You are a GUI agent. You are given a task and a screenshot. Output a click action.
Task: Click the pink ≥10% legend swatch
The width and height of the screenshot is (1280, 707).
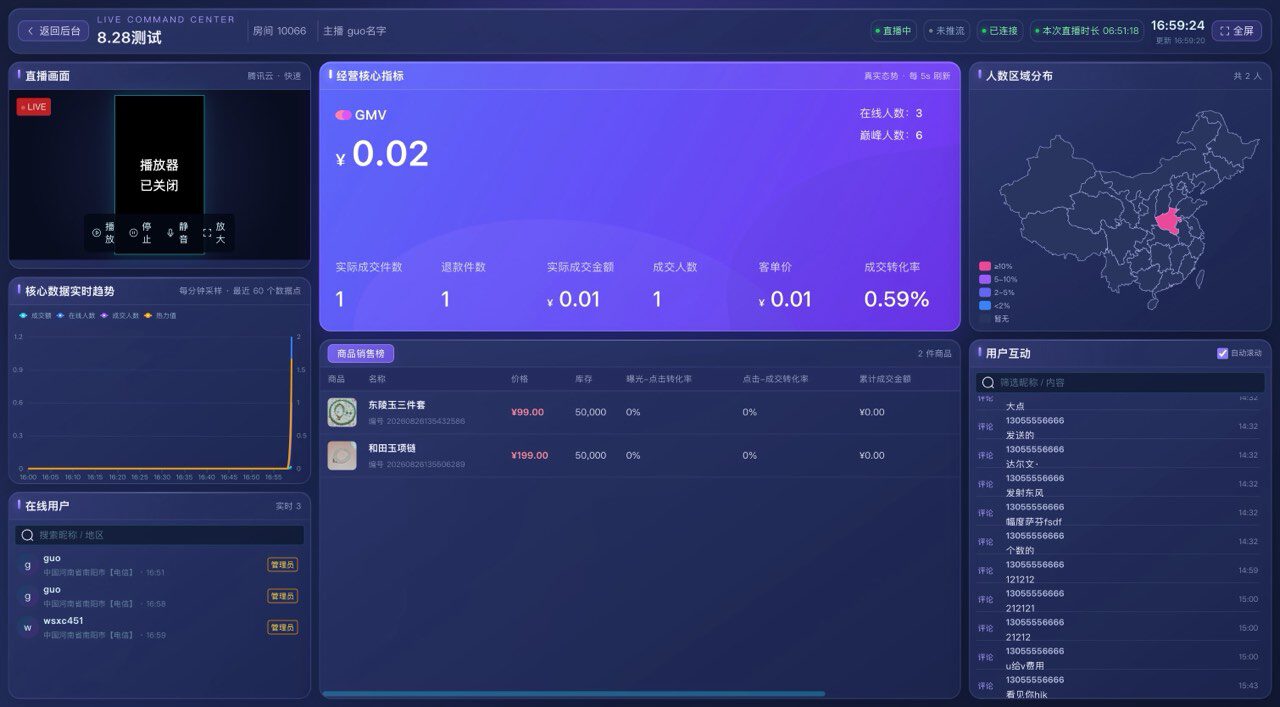point(985,266)
